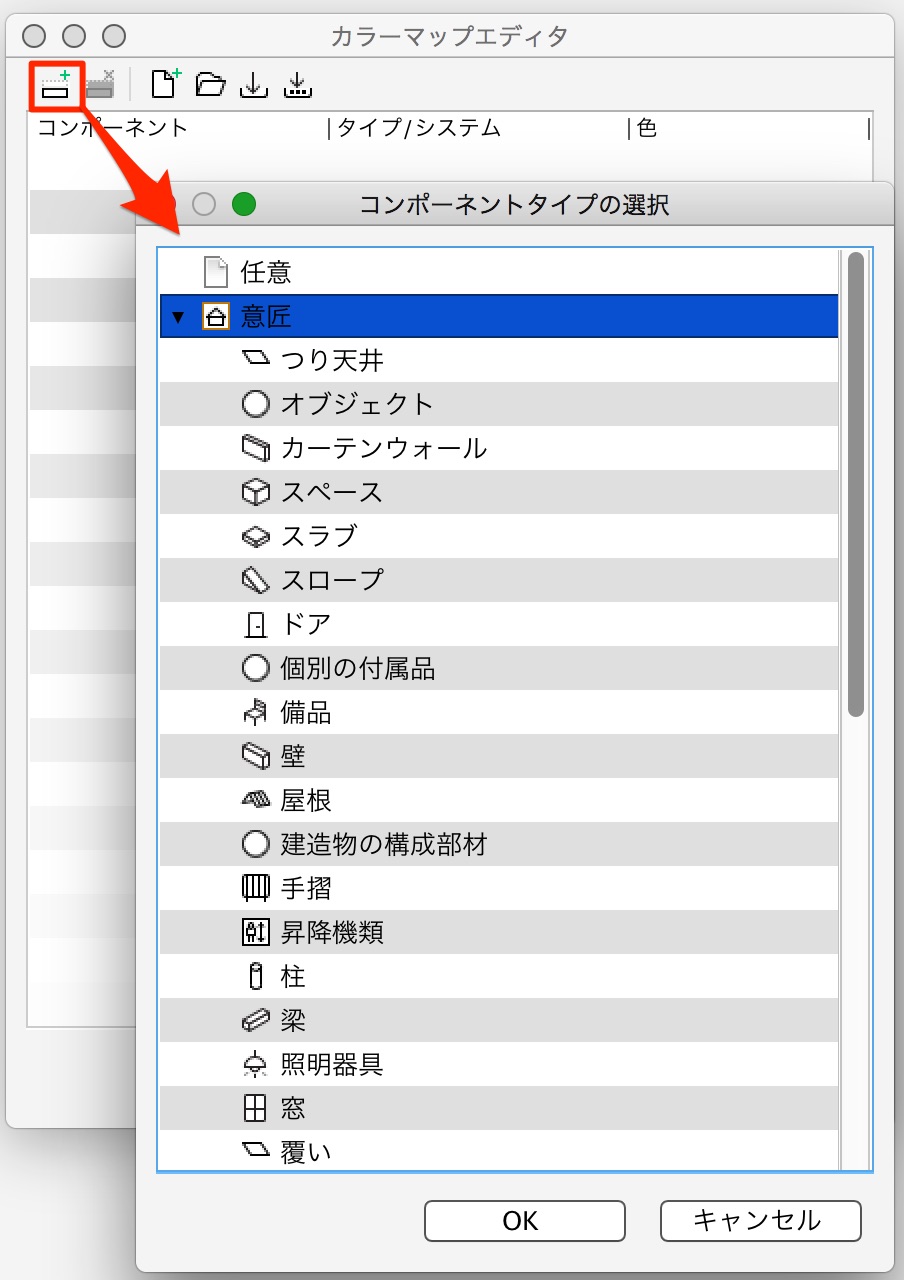Click the export color map icon
The width and height of the screenshot is (904, 1280).
click(x=298, y=85)
